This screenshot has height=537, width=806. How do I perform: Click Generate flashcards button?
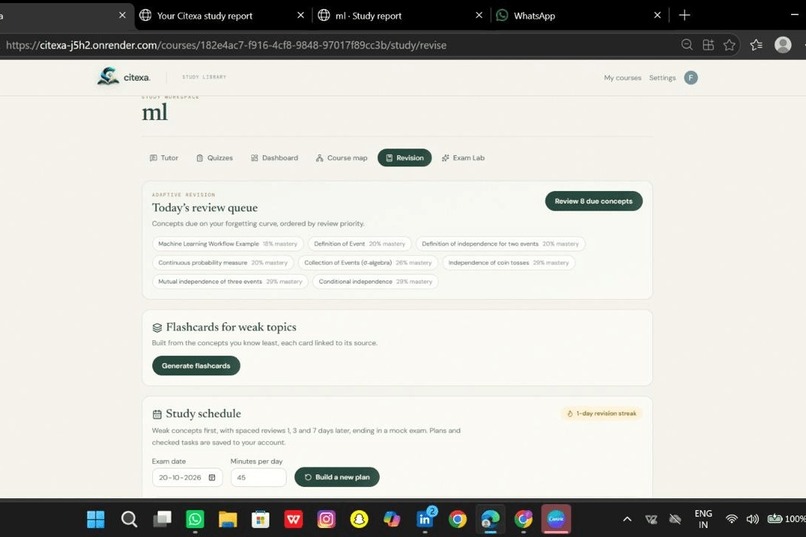(x=196, y=366)
